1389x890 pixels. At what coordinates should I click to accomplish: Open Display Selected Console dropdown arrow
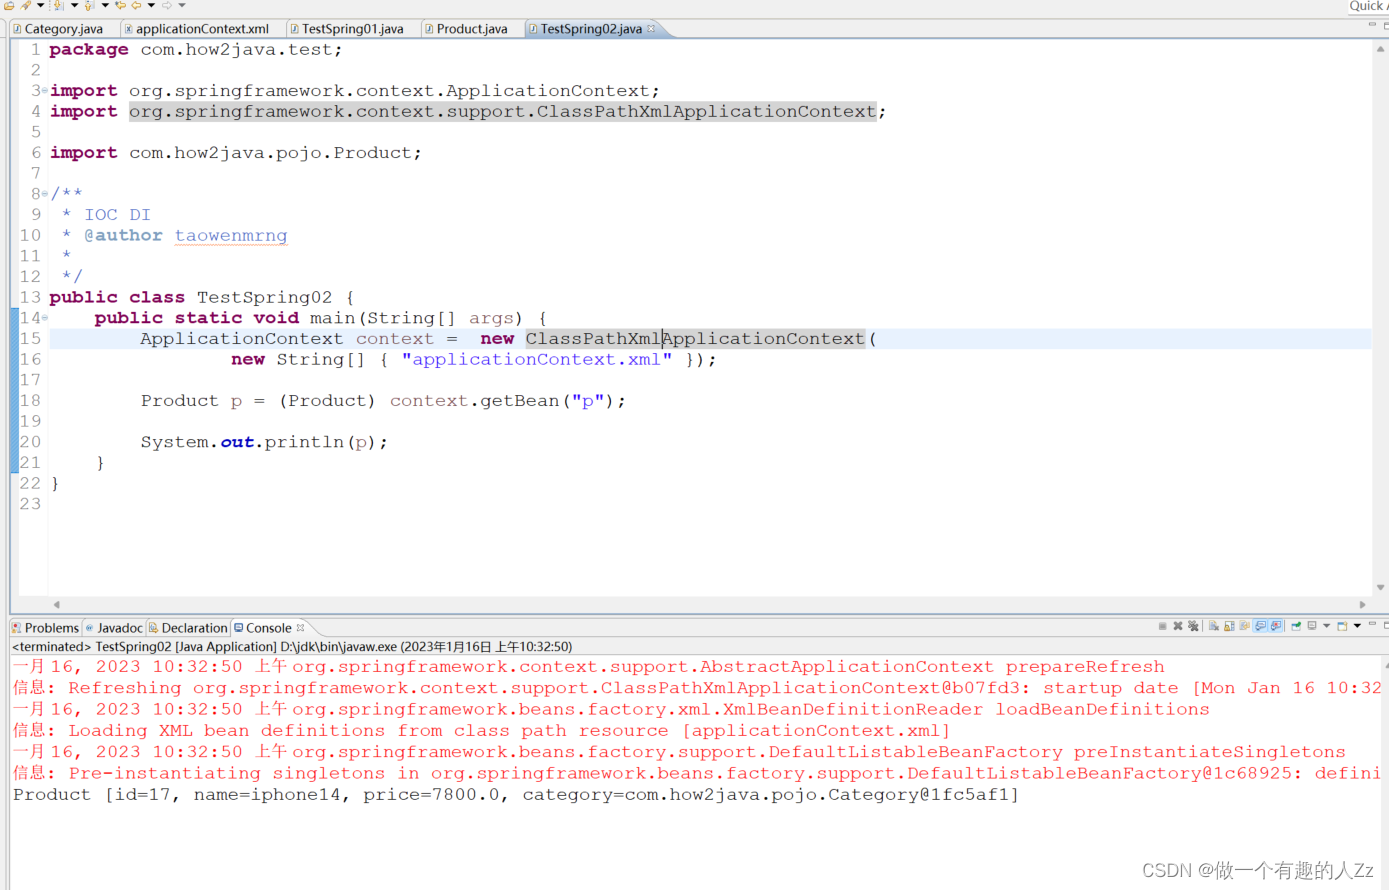click(1326, 626)
